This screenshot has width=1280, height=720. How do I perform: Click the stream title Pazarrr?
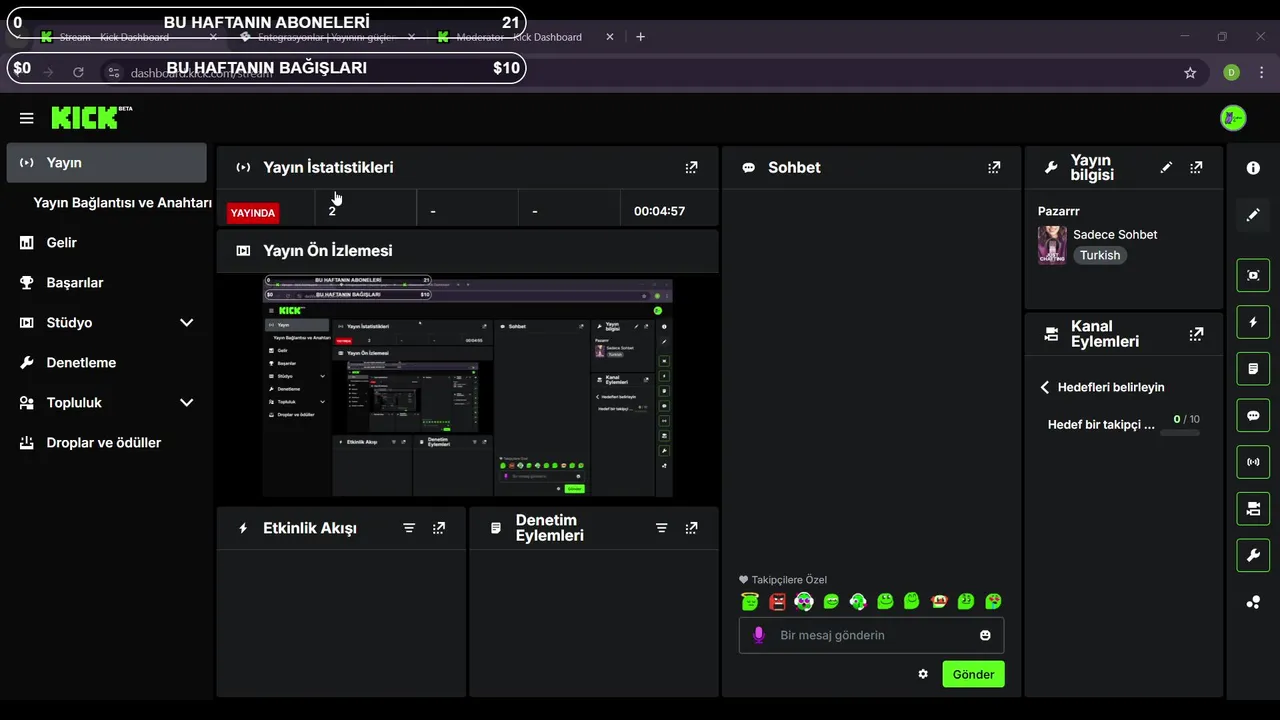click(x=1059, y=211)
